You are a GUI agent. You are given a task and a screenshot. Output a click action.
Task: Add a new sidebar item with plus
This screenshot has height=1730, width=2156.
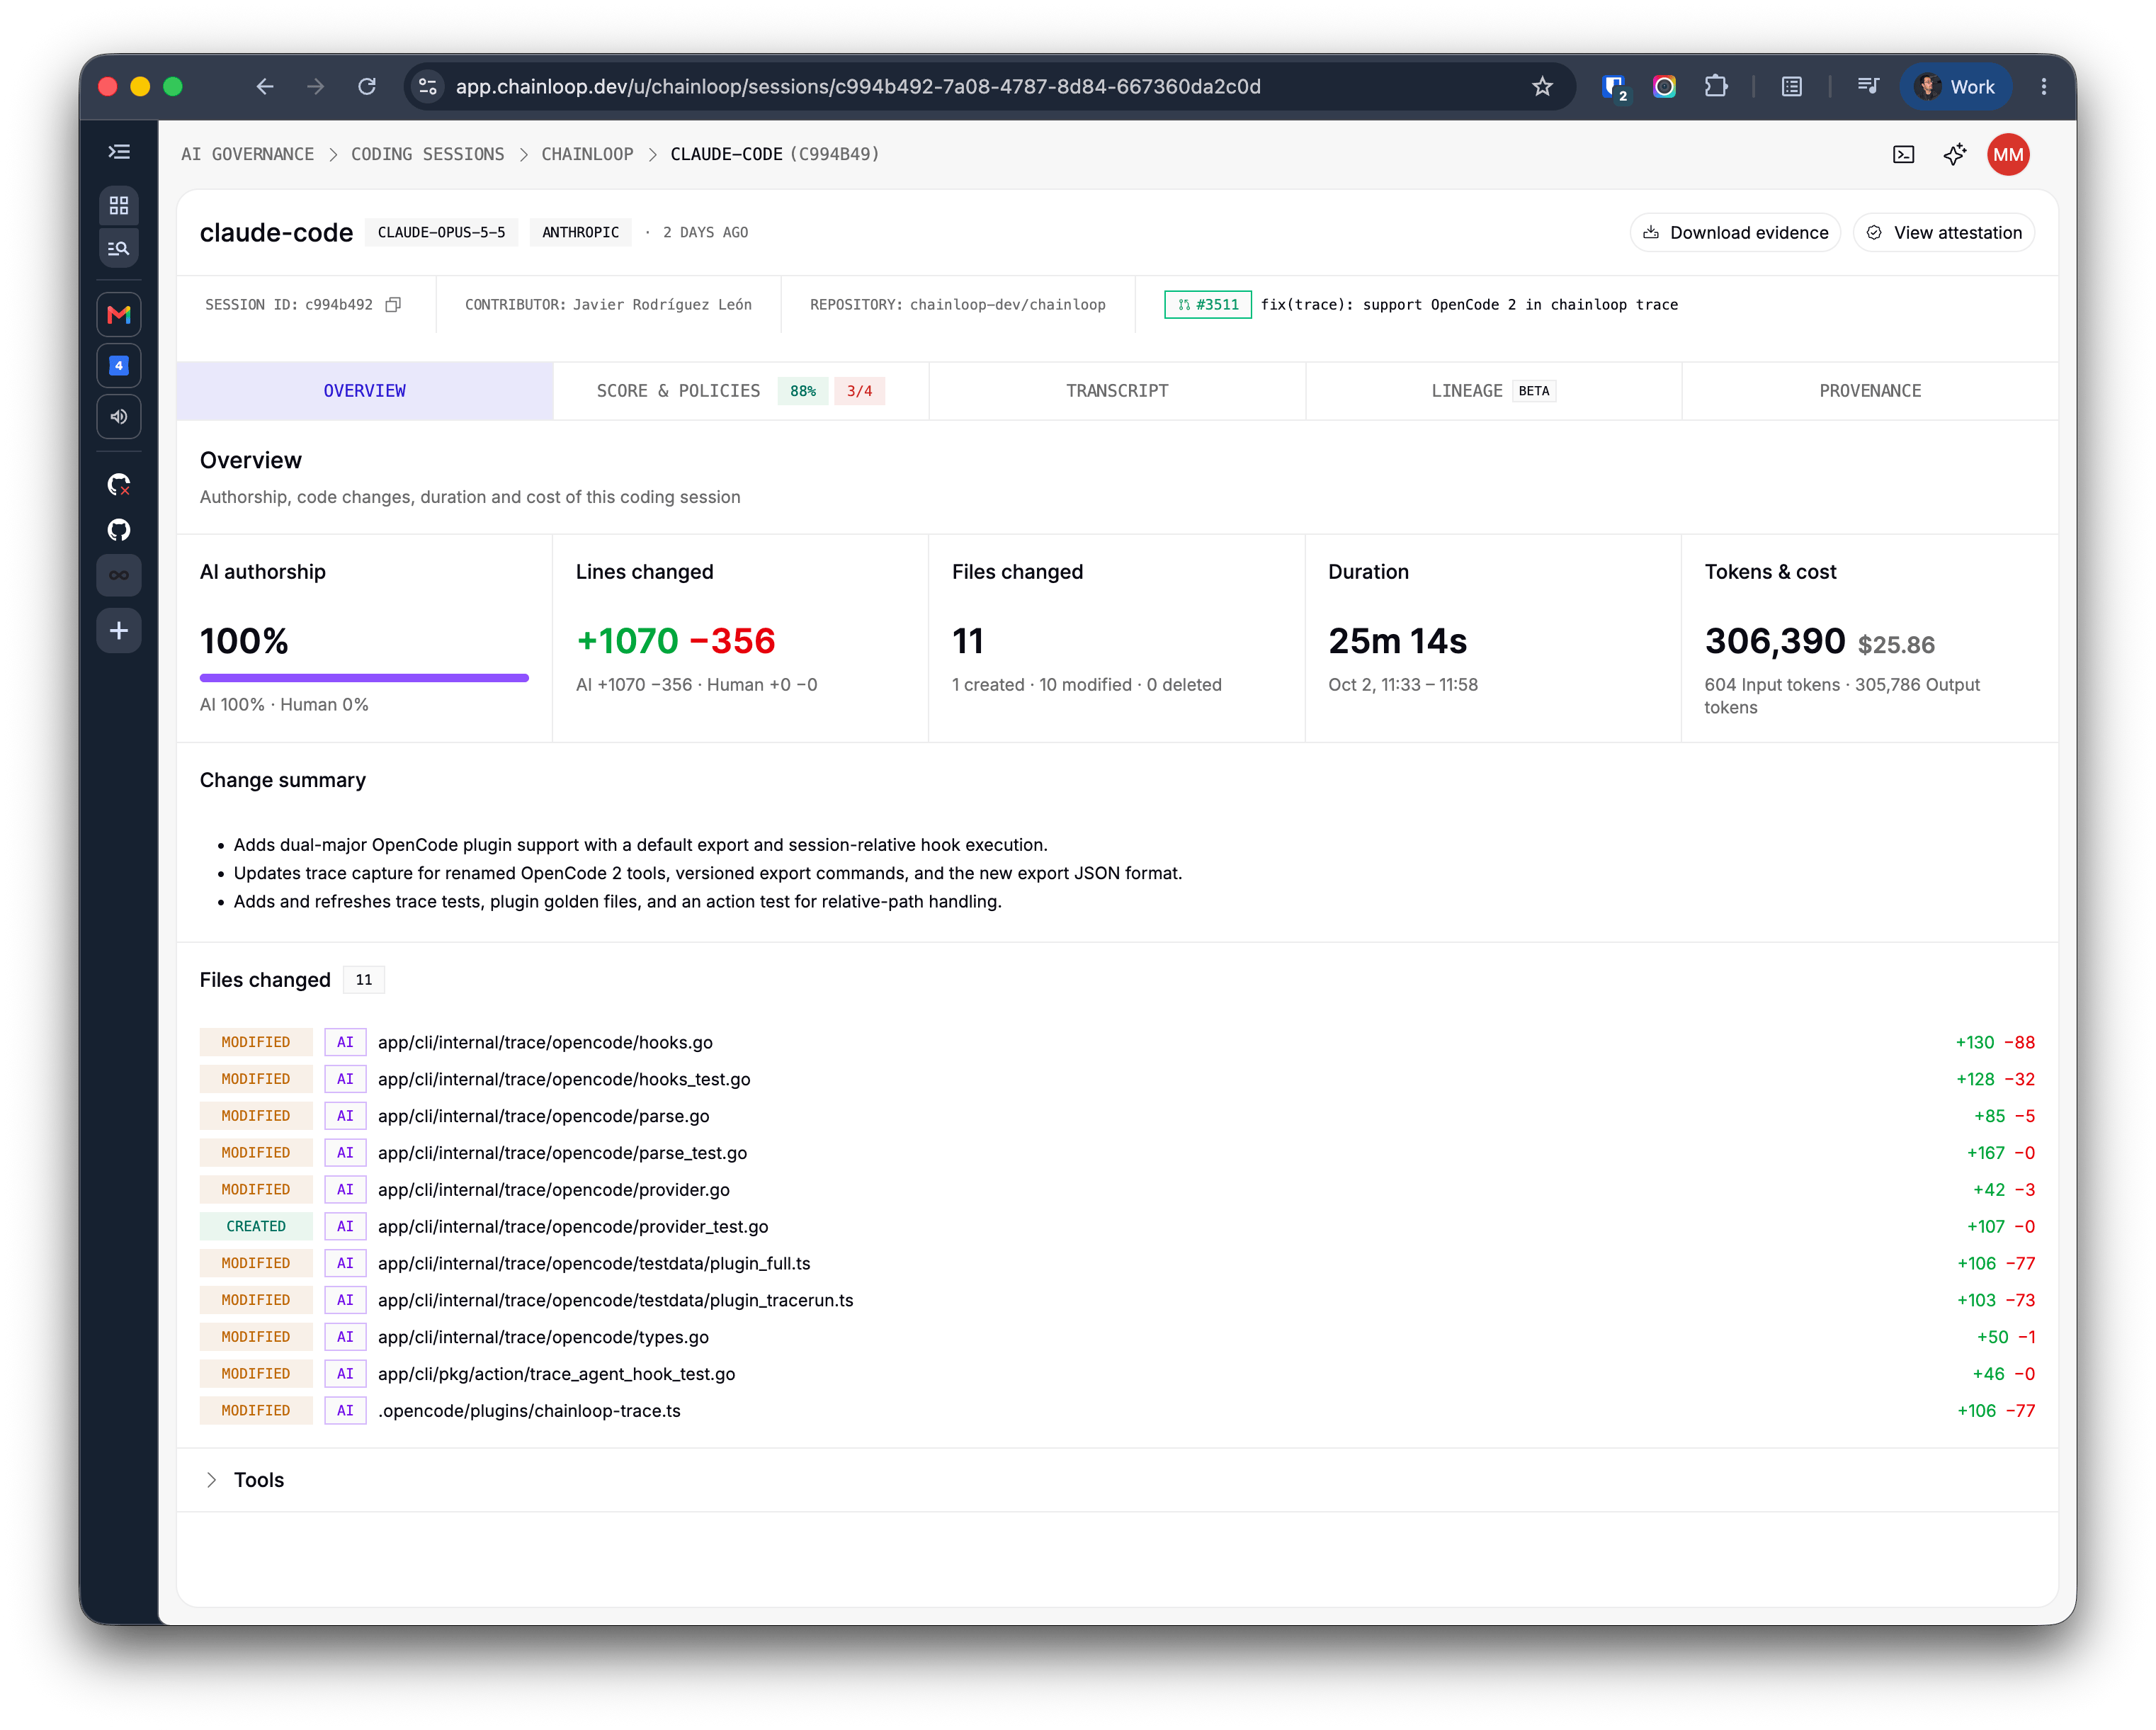coord(119,631)
